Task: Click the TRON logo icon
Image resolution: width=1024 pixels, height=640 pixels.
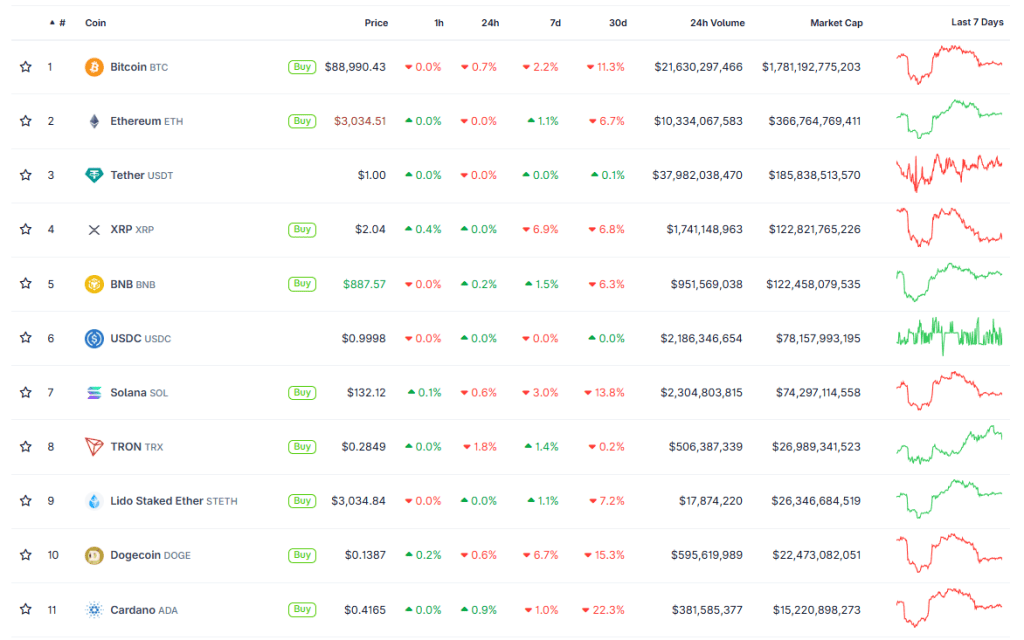Action: (94, 447)
